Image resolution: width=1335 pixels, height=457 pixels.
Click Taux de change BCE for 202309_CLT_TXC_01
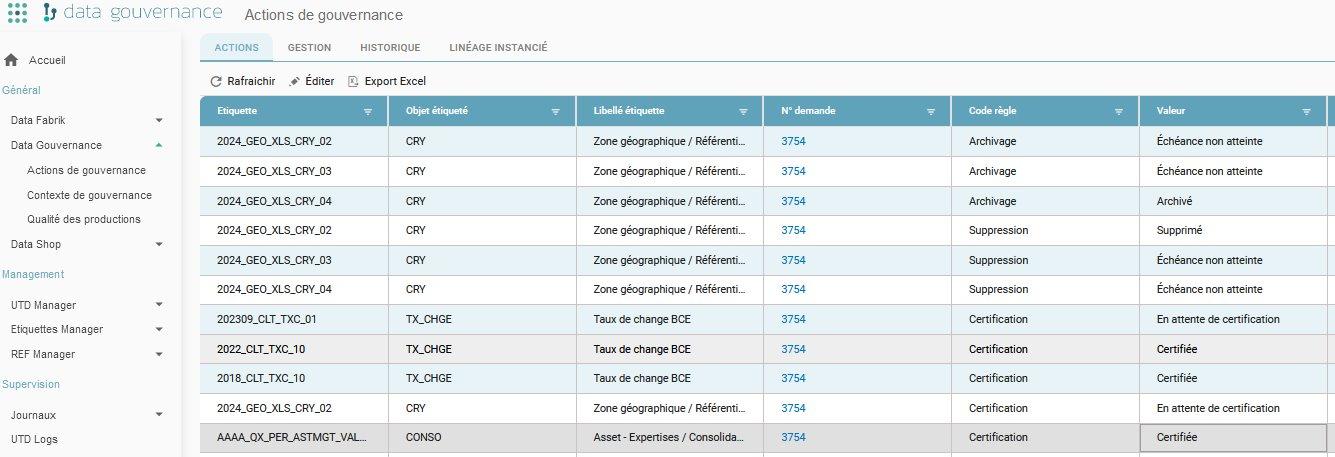pos(671,319)
